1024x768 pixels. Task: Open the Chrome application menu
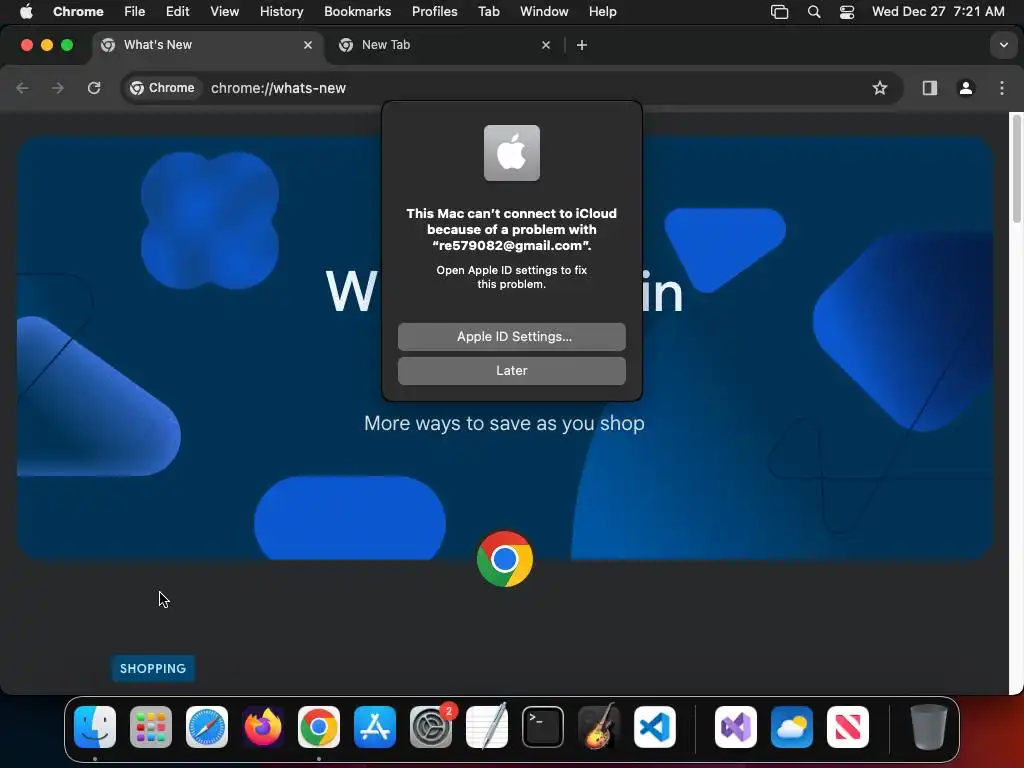78,12
